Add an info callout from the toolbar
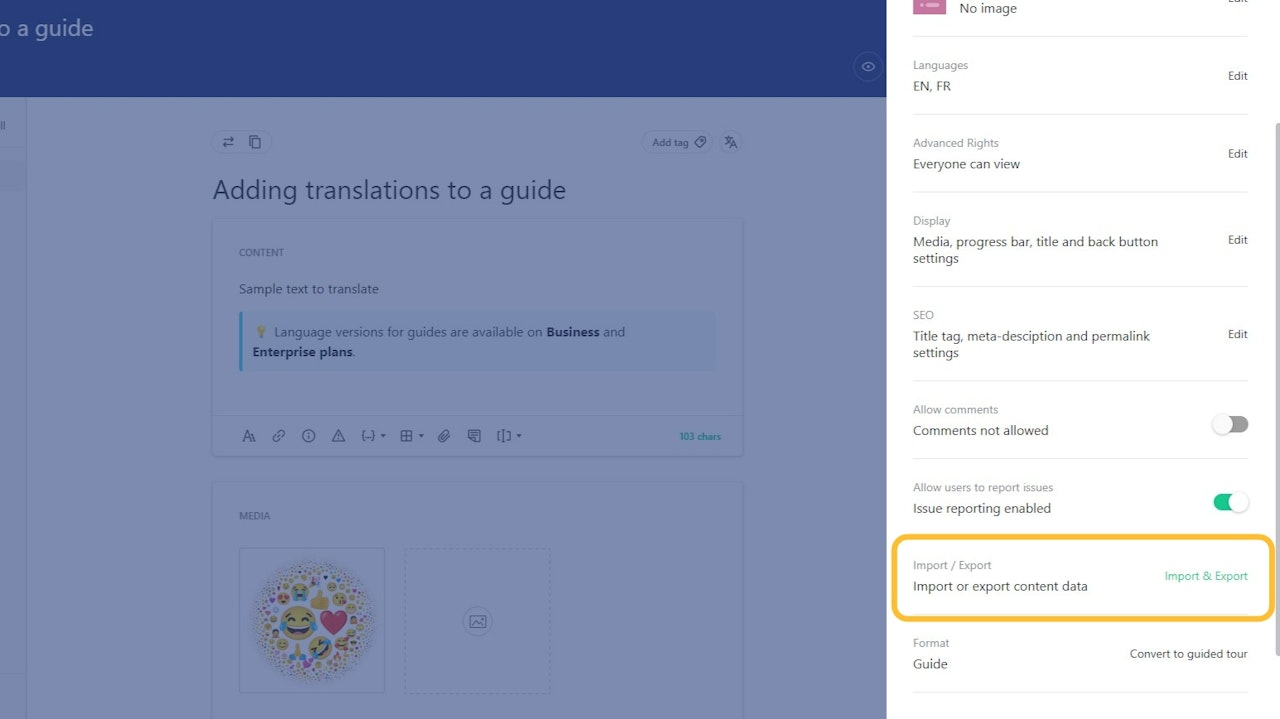The width and height of the screenshot is (1280, 719). tap(309, 435)
